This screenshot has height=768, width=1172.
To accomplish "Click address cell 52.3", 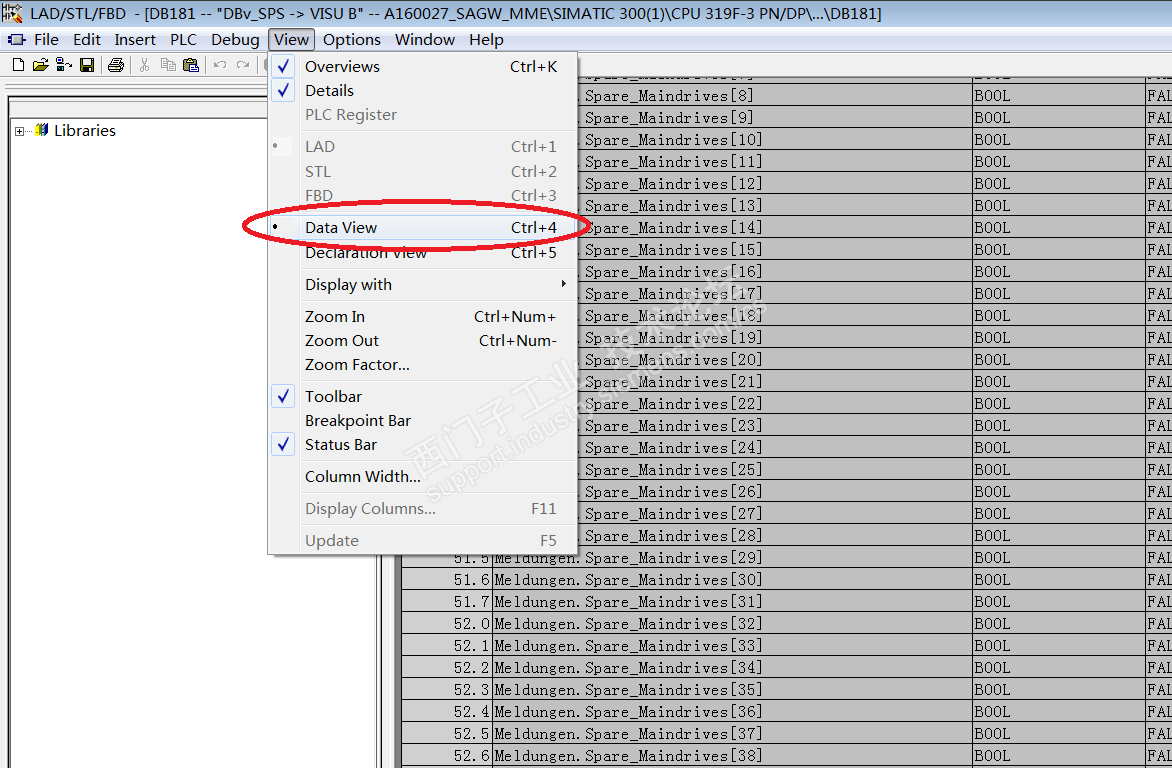I will (x=447, y=689).
